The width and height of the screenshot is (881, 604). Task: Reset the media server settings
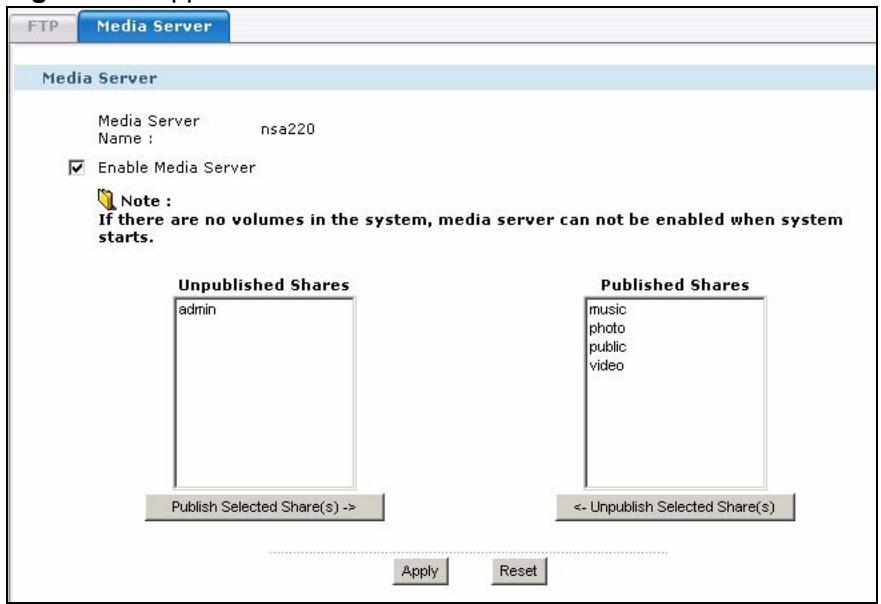coord(519,571)
